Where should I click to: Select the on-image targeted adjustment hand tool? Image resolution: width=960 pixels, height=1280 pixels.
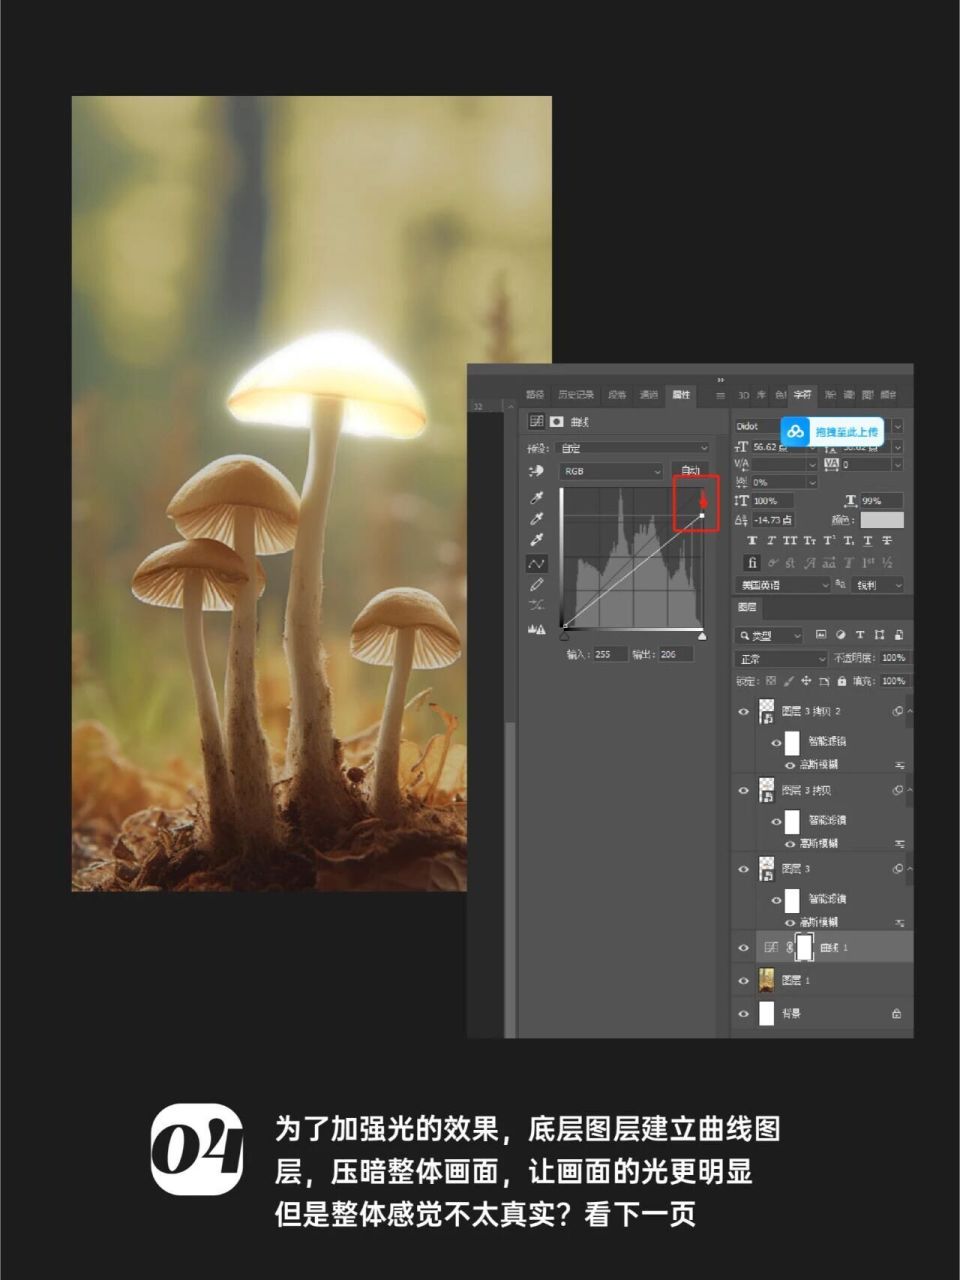(x=536, y=471)
